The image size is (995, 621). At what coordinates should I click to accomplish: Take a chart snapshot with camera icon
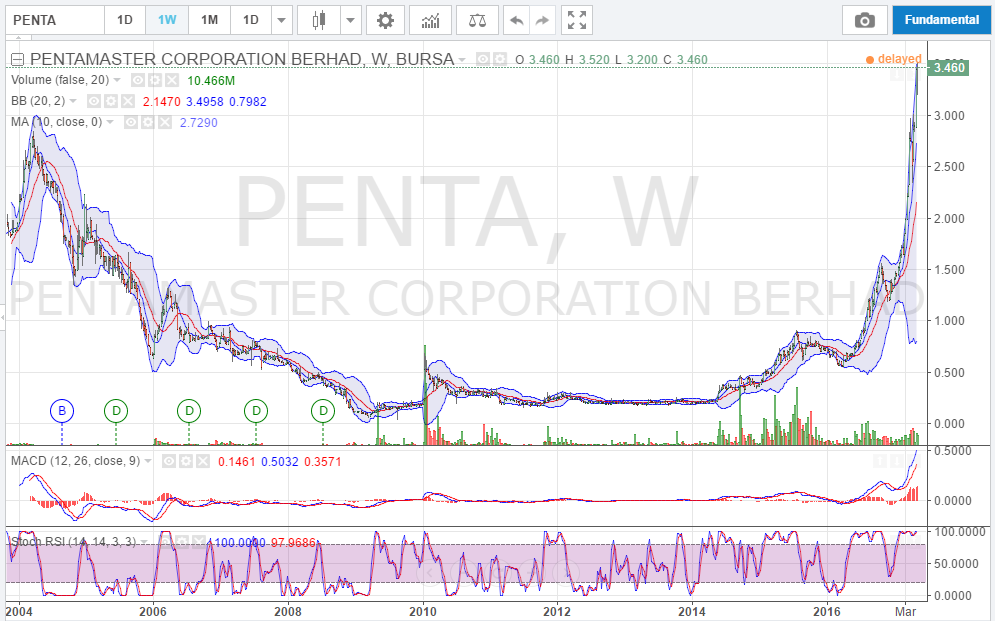[x=864, y=20]
